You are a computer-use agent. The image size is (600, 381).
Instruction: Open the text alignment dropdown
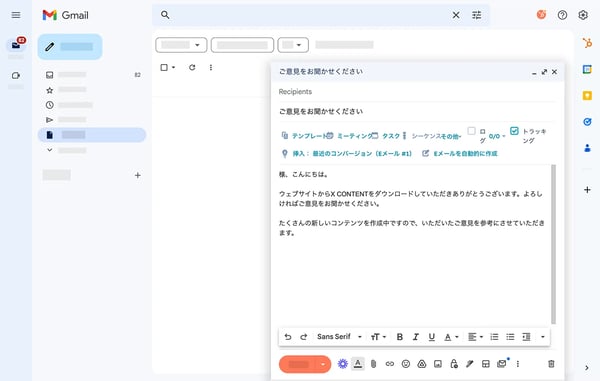pyautogui.click(x=476, y=337)
